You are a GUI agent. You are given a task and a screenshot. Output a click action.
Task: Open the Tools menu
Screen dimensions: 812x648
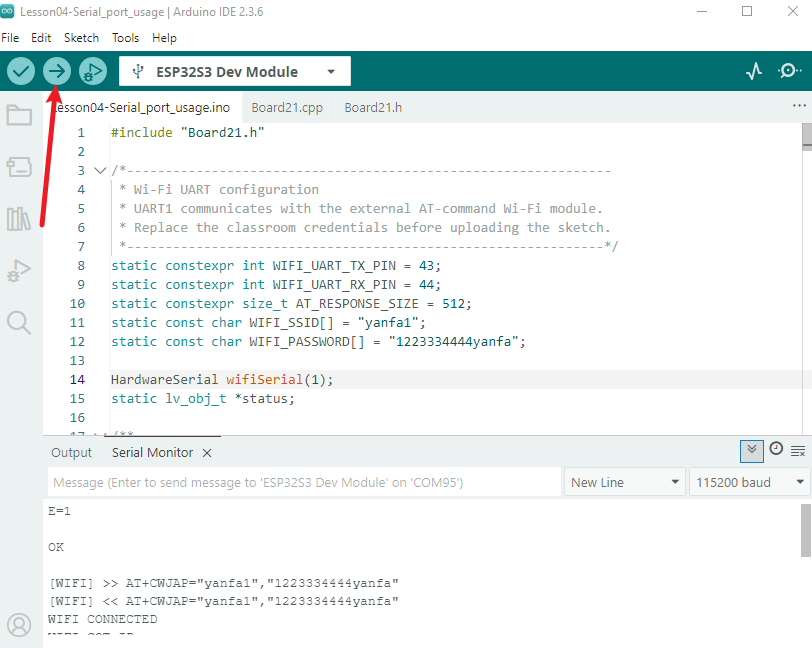point(125,38)
